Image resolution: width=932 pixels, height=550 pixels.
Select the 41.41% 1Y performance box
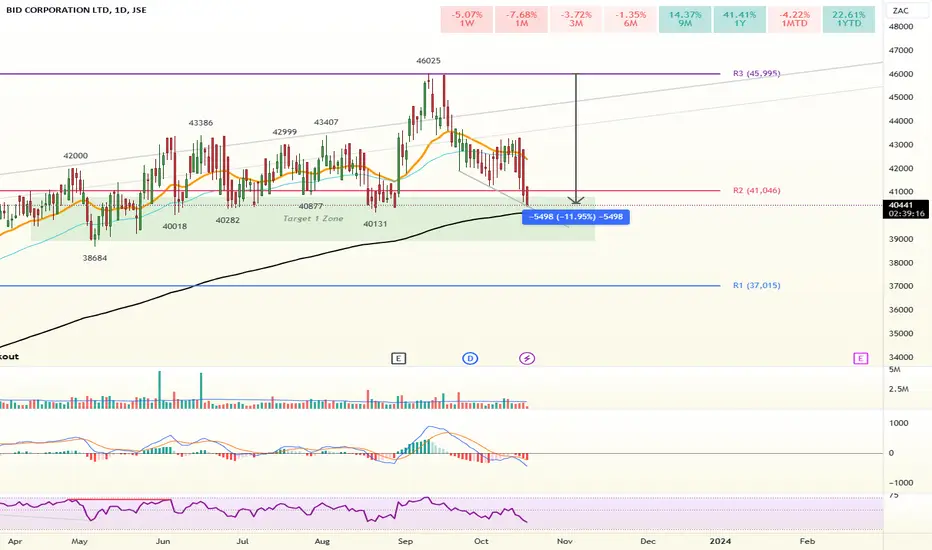tap(739, 19)
